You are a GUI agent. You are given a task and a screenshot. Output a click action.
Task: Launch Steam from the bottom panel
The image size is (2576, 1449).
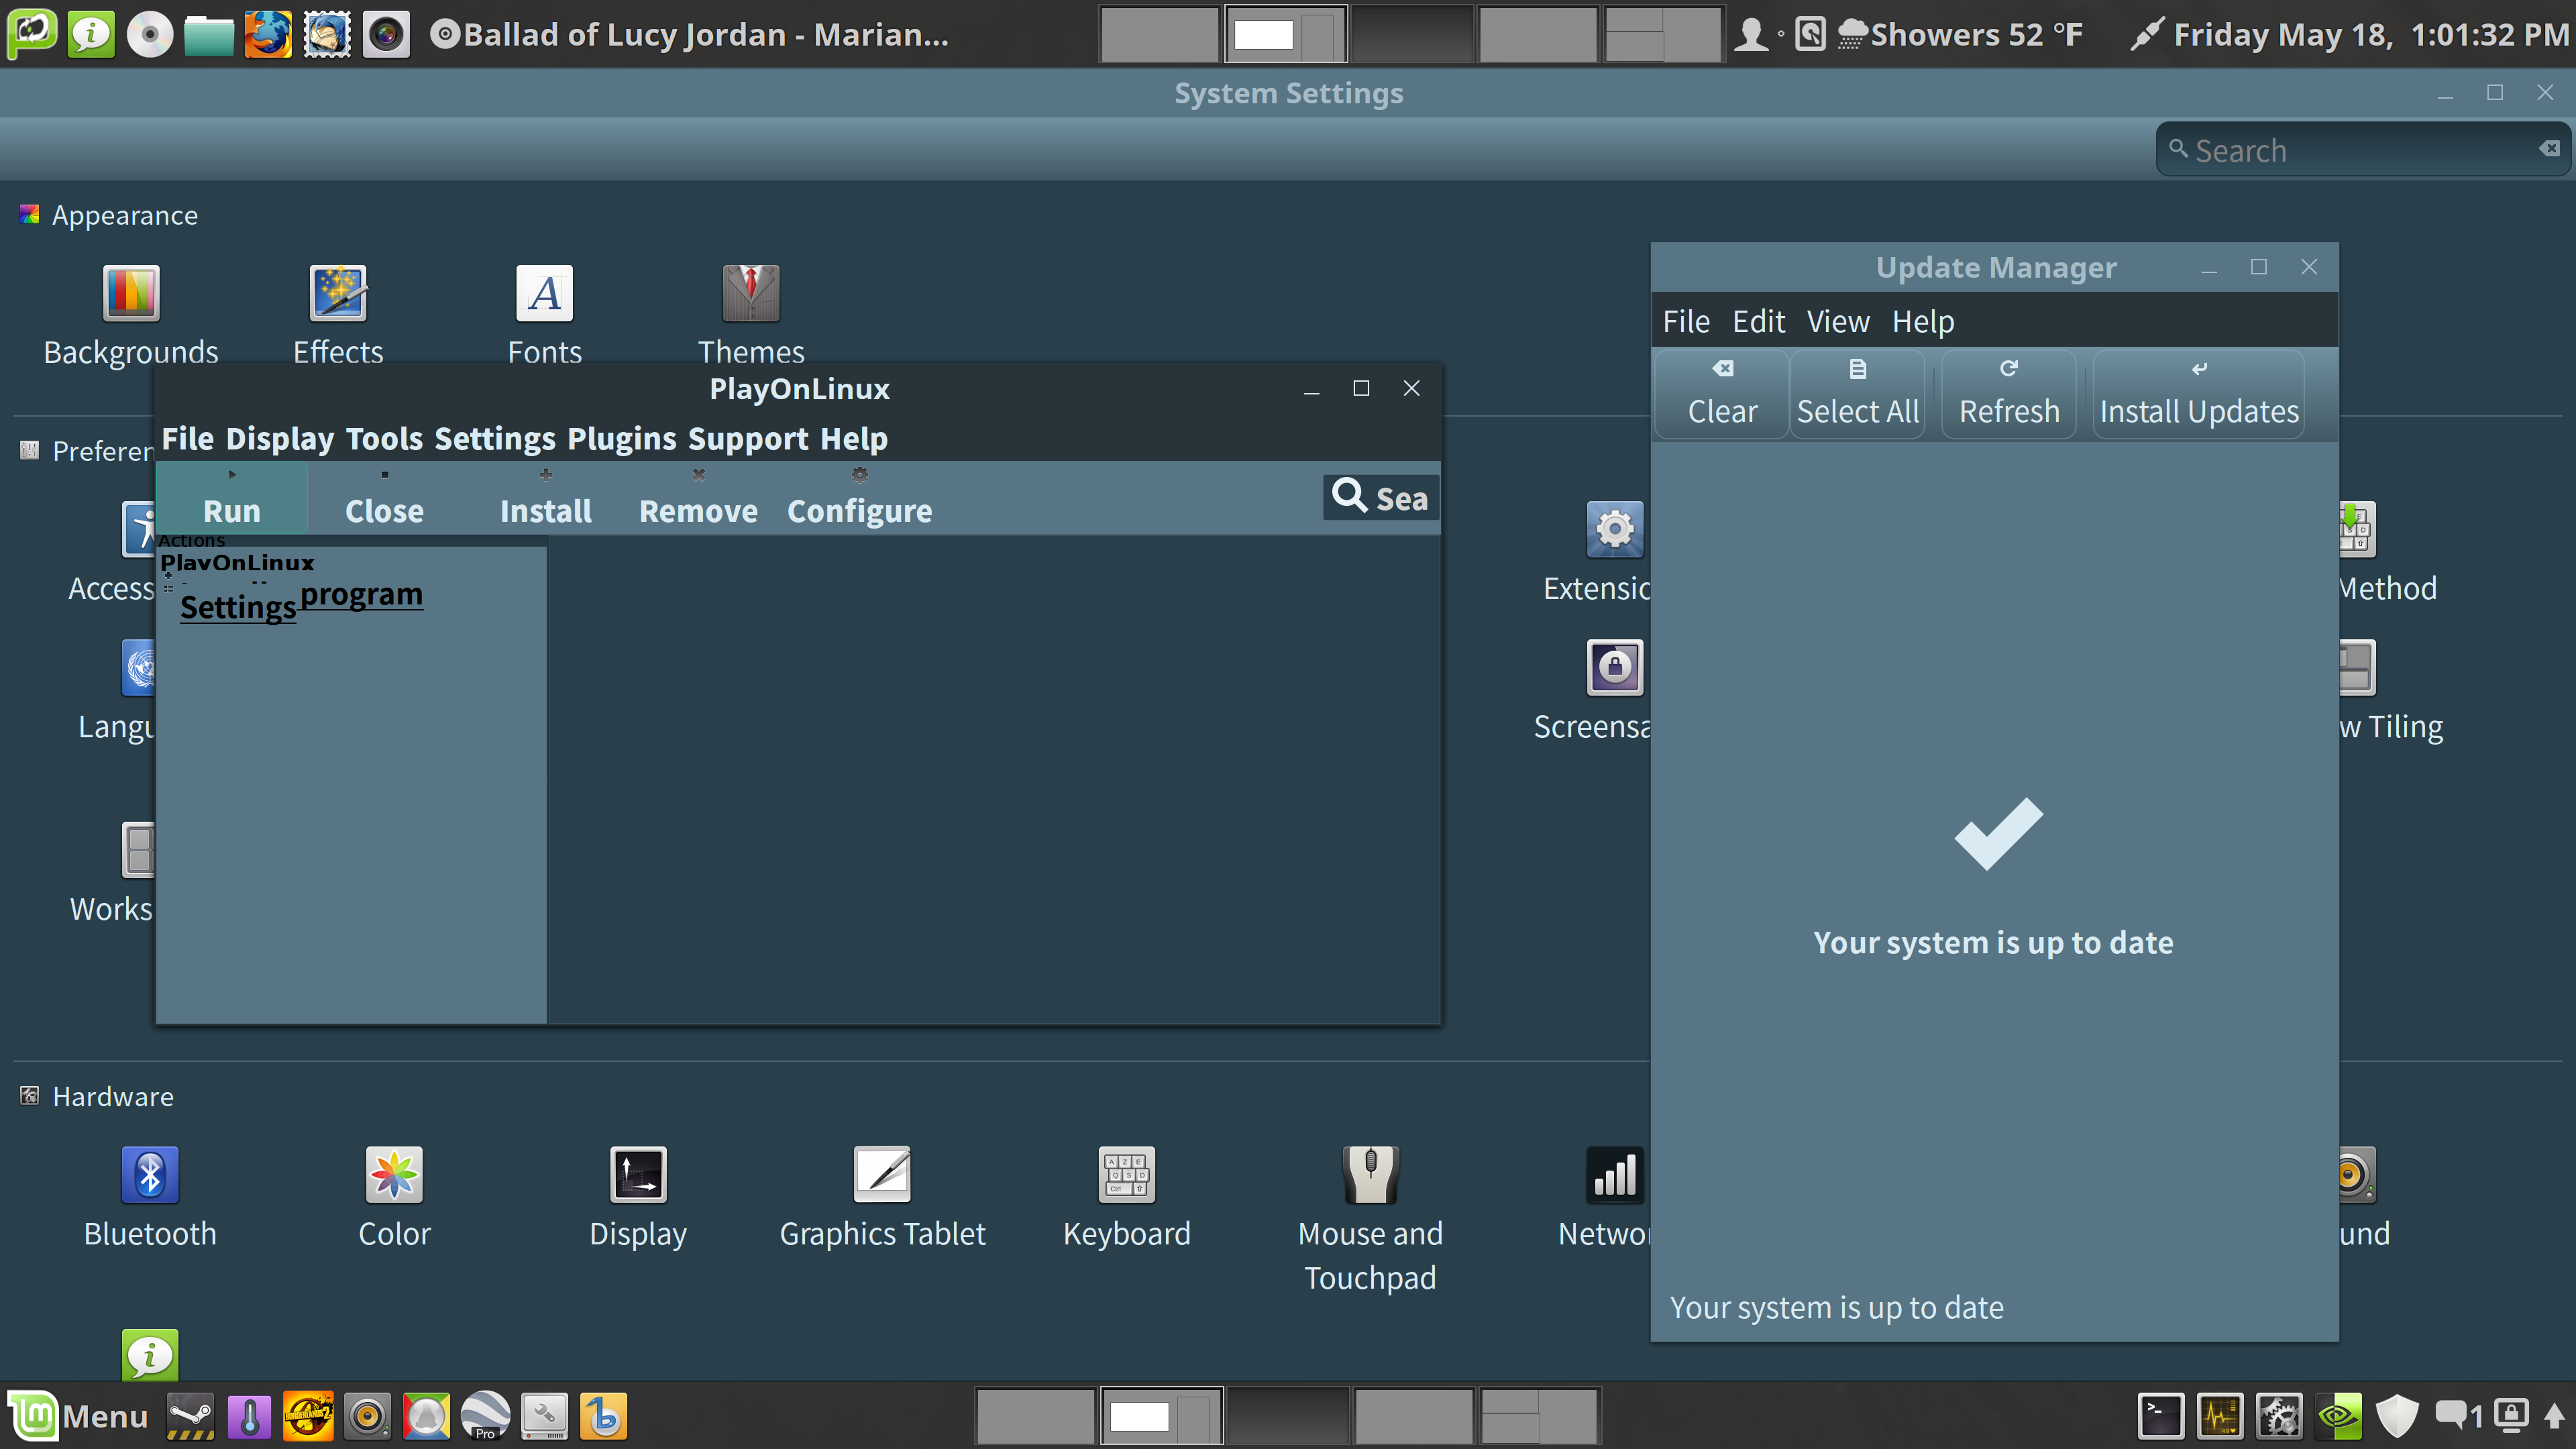190,1416
